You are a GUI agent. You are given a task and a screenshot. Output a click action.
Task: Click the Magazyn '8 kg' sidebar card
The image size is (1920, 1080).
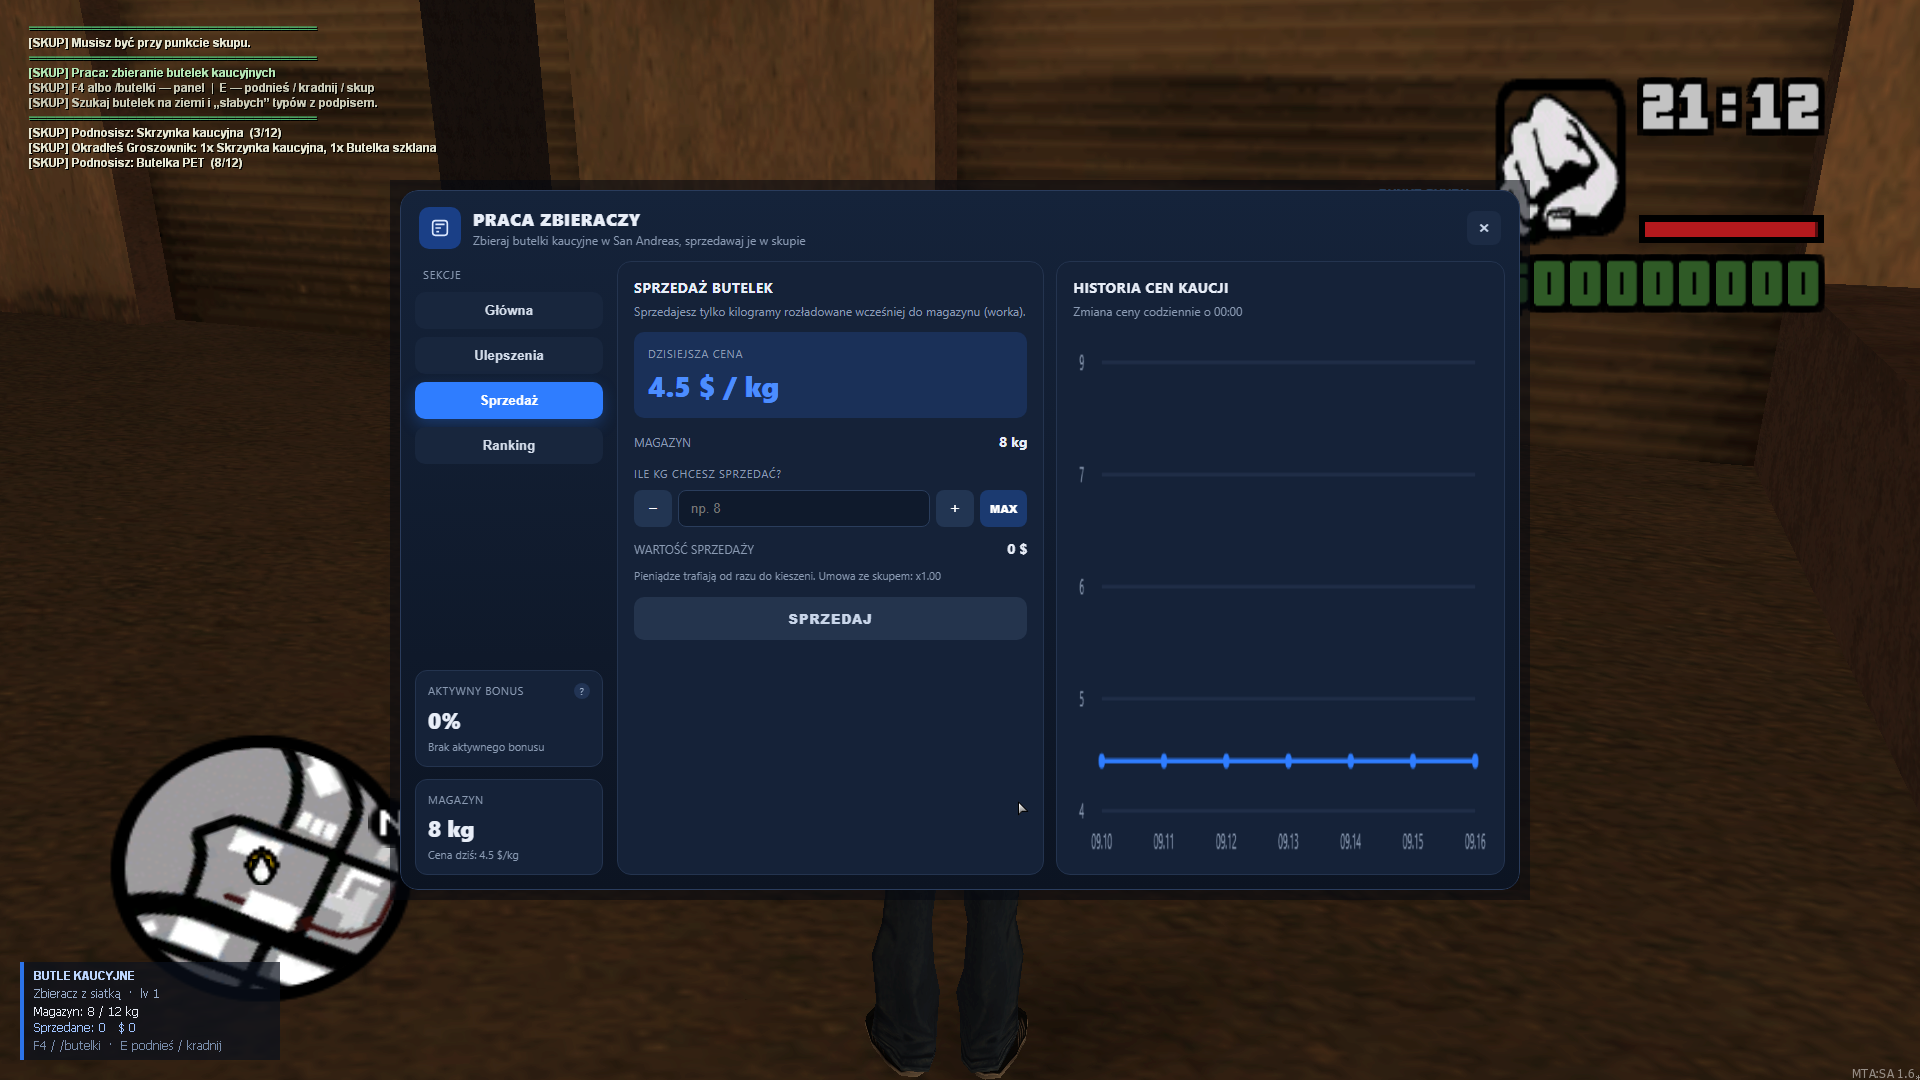pos(508,827)
